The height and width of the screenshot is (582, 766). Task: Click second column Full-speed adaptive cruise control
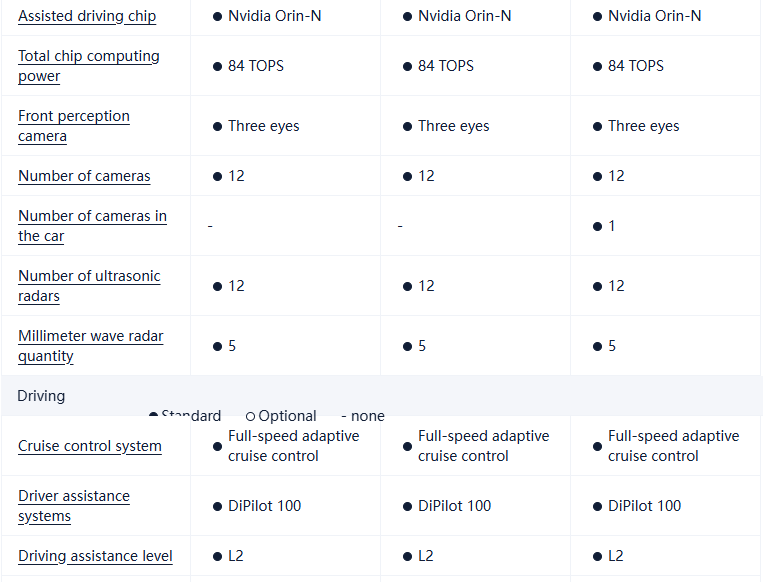click(x=483, y=446)
